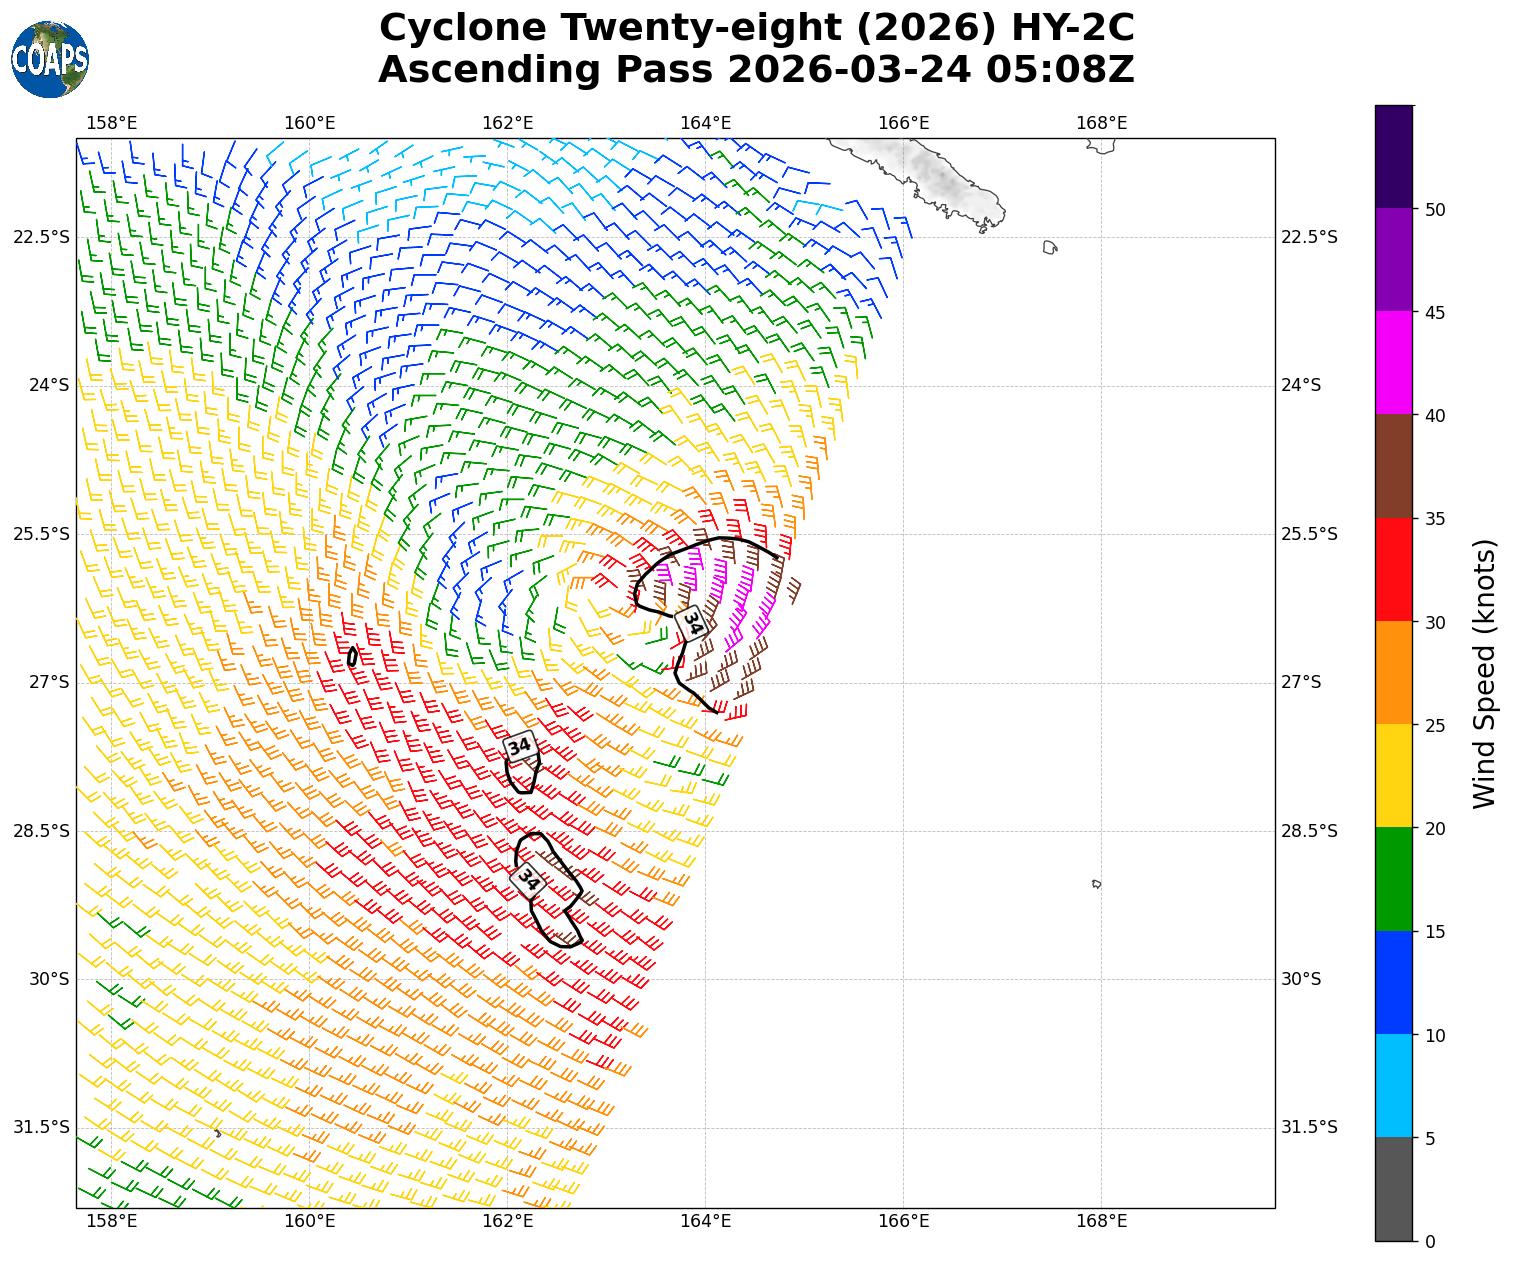The image size is (1513, 1264).
Task: Click the gray 0-5 knot colorbar segment
Action: [x=1393, y=1189]
